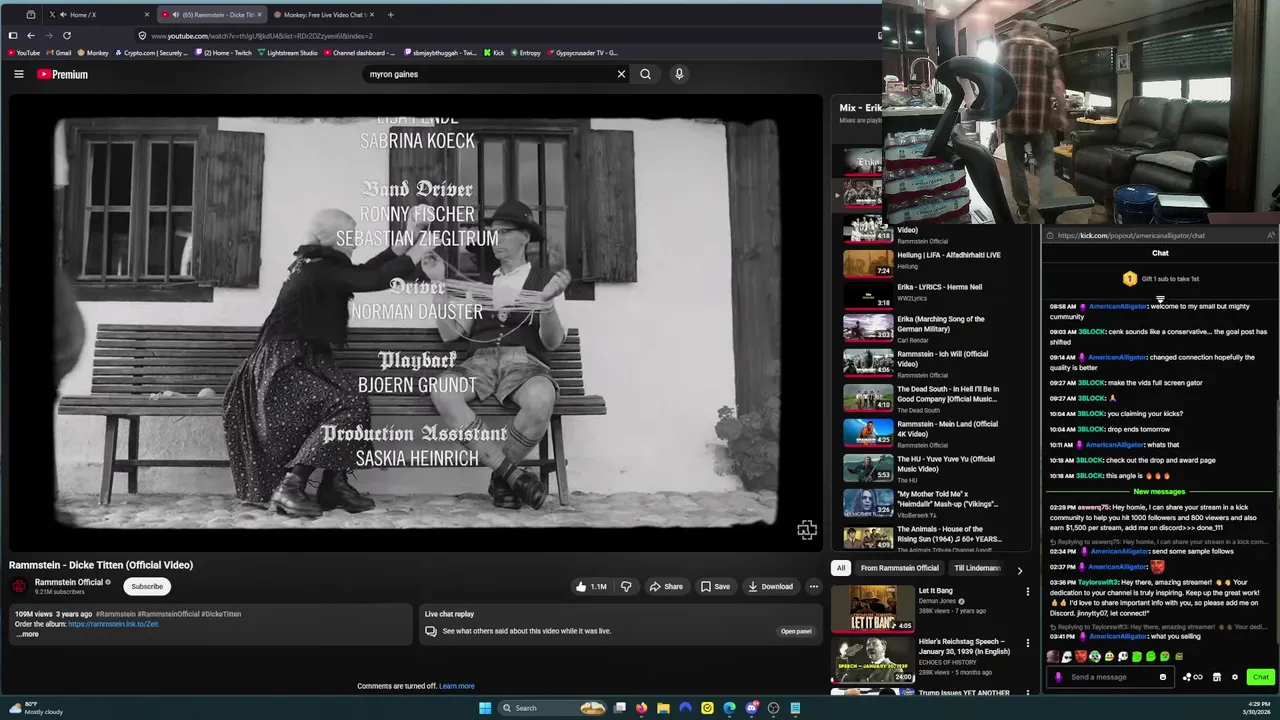
Task: Click the YouTube address bar URL
Action: click(263, 36)
